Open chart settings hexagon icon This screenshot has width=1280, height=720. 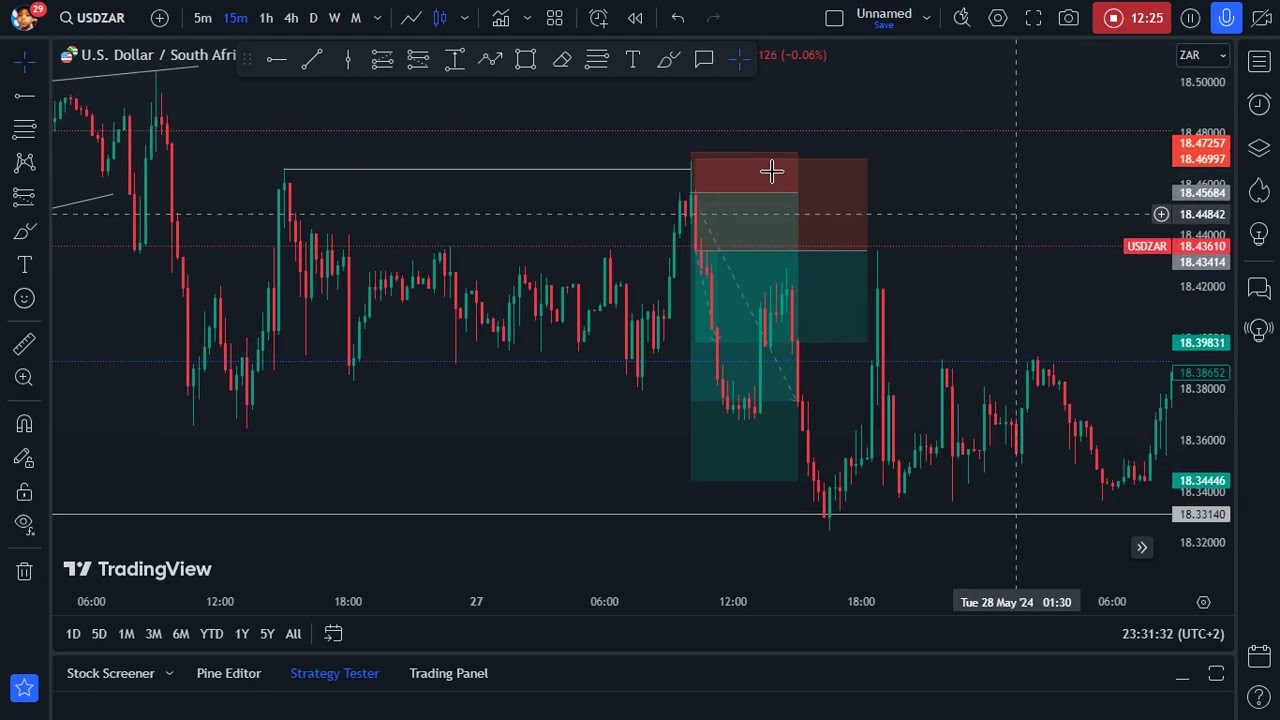(998, 18)
